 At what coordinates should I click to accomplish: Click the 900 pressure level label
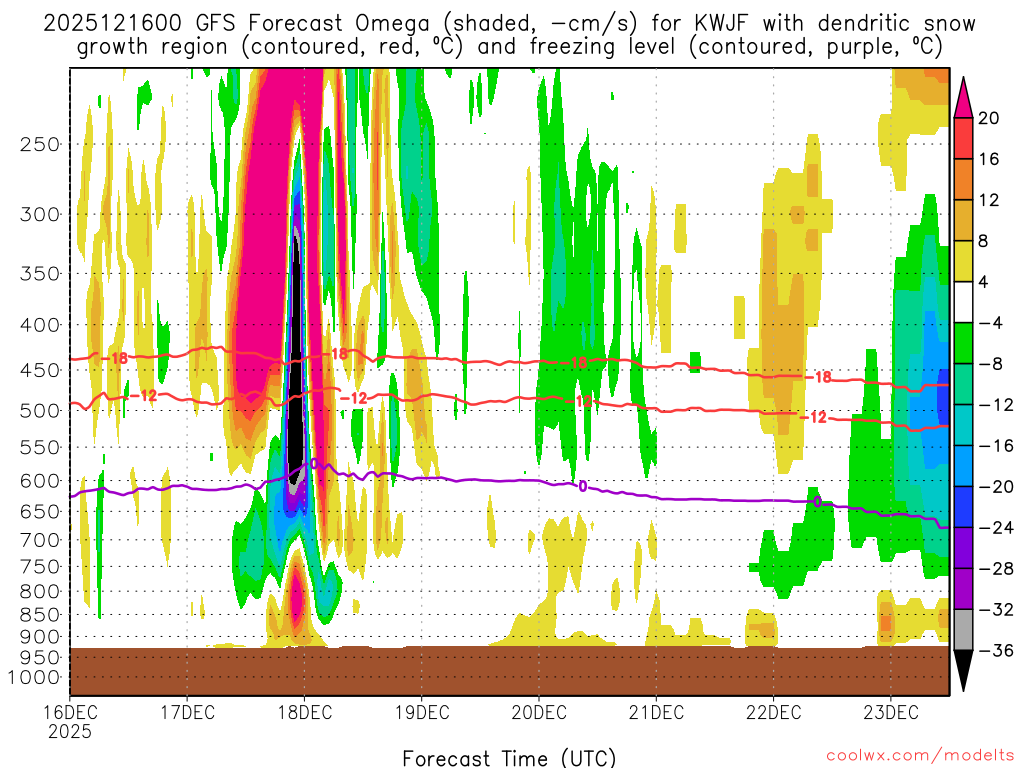coord(40,637)
